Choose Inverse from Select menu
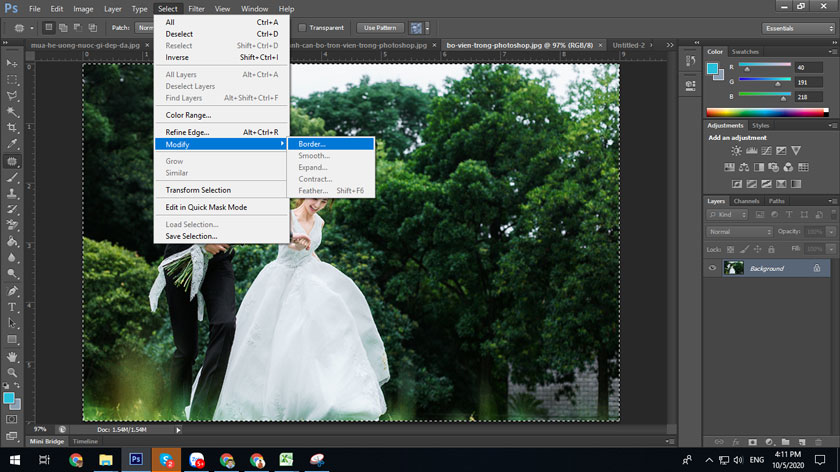 click(x=221, y=57)
